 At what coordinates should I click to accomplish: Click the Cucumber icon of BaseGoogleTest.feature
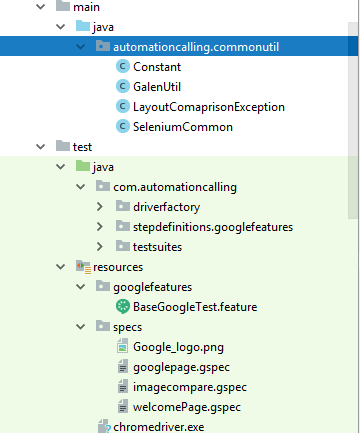click(123, 307)
